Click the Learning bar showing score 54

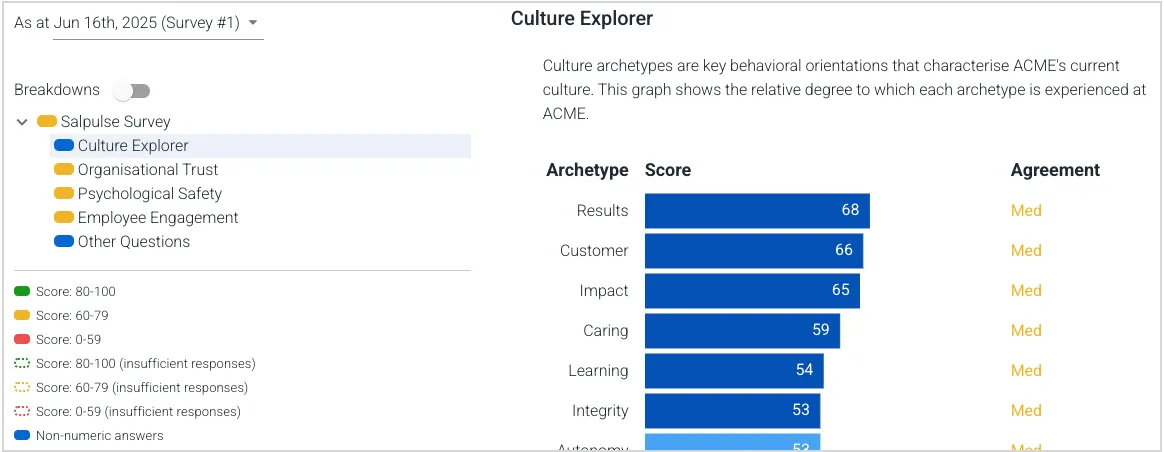(x=734, y=370)
